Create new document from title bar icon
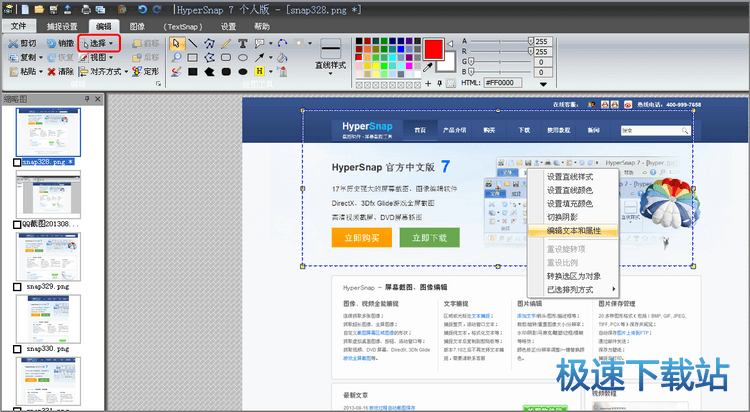This screenshot has height=412, width=750. pos(25,9)
